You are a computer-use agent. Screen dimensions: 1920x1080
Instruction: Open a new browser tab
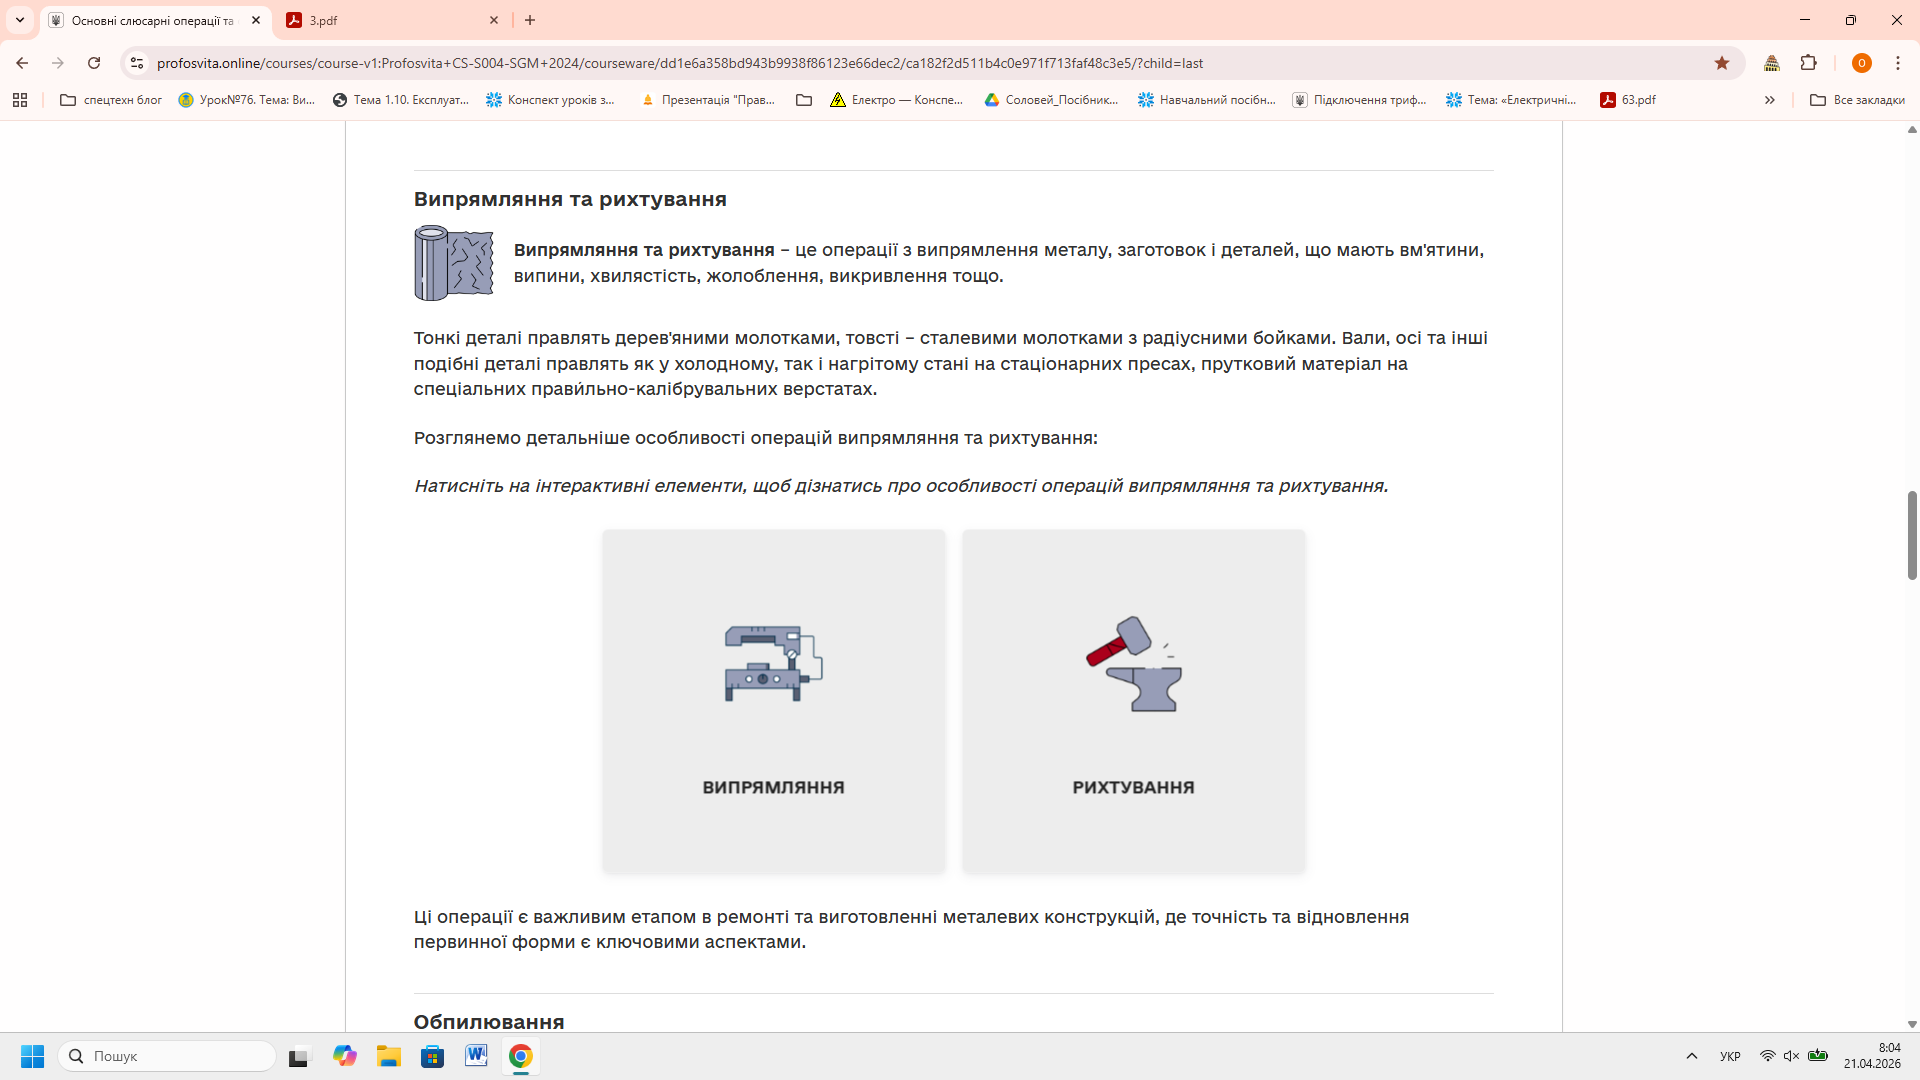coord(530,20)
